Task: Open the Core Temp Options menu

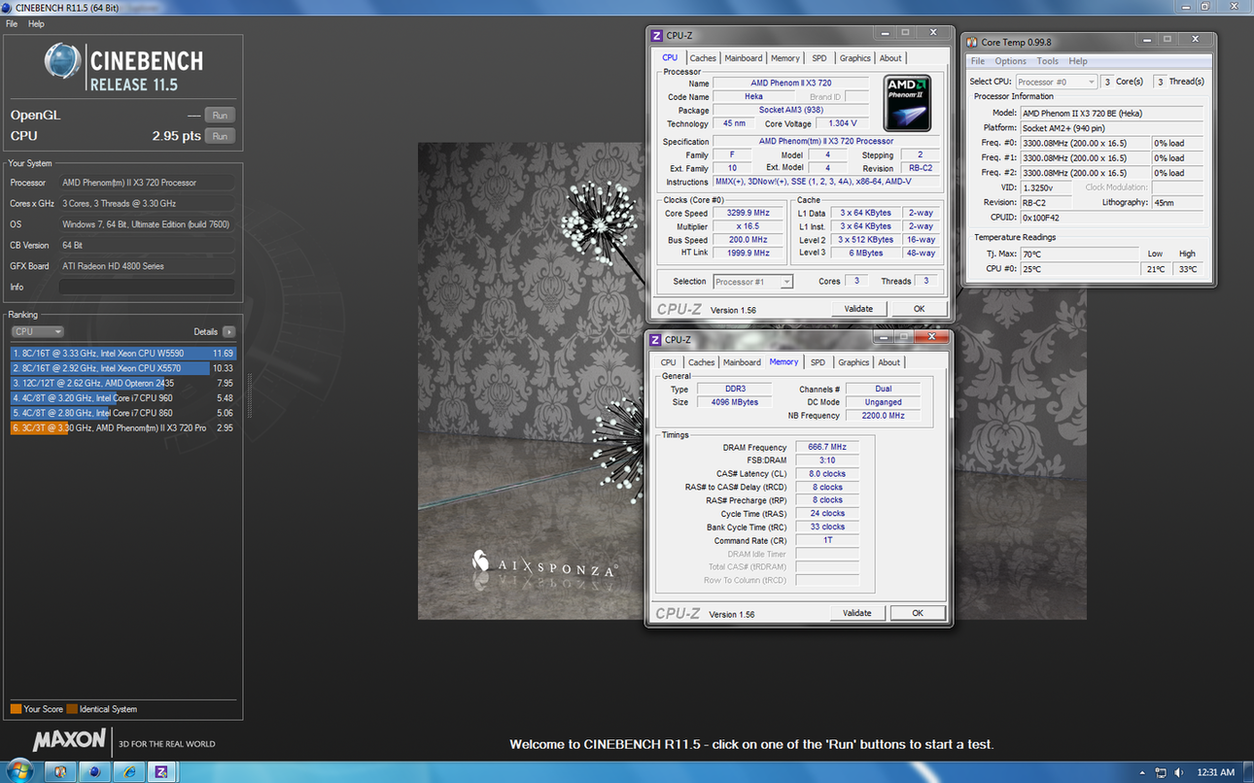Action: click(x=1010, y=61)
